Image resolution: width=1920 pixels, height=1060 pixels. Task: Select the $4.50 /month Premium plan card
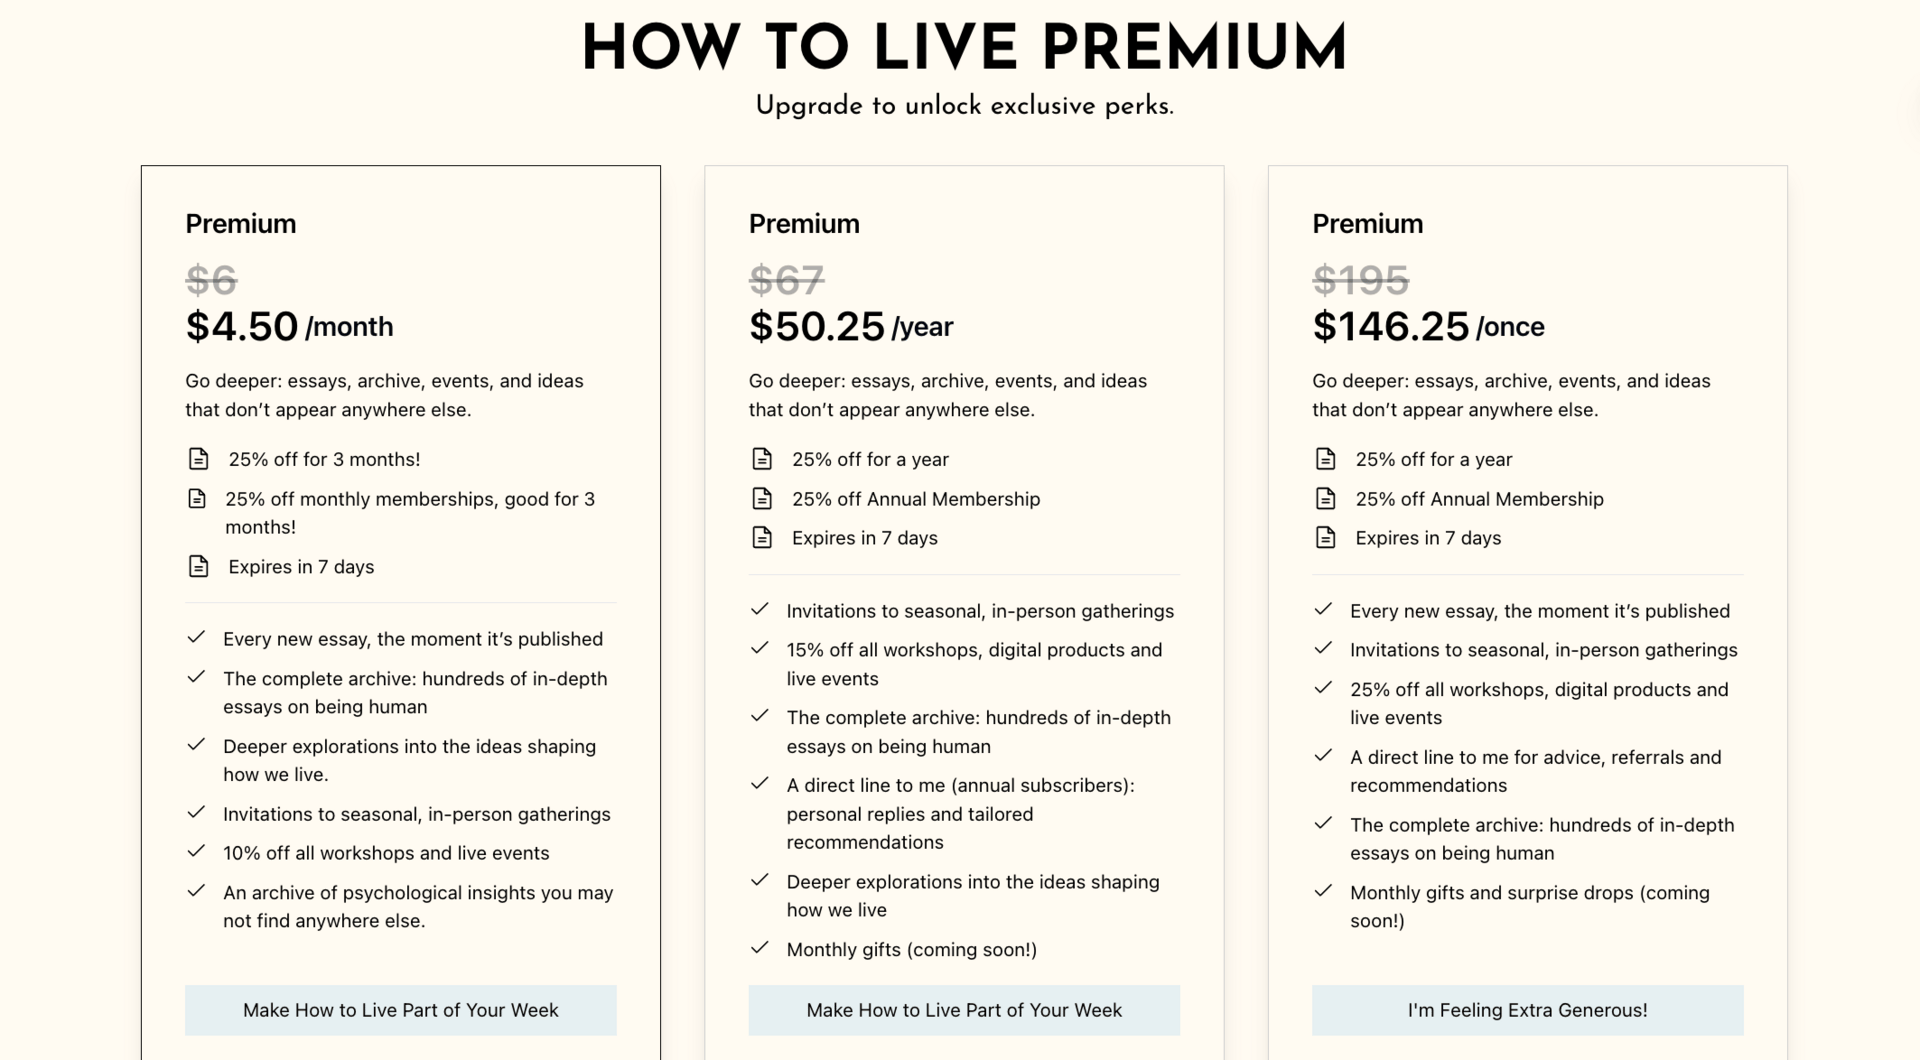(x=401, y=612)
